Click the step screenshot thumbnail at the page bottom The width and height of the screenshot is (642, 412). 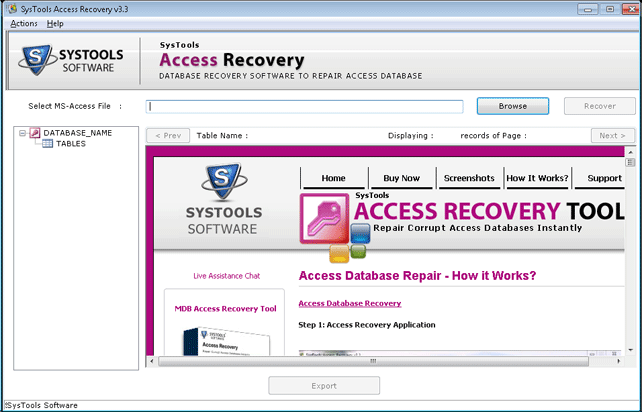point(461,353)
